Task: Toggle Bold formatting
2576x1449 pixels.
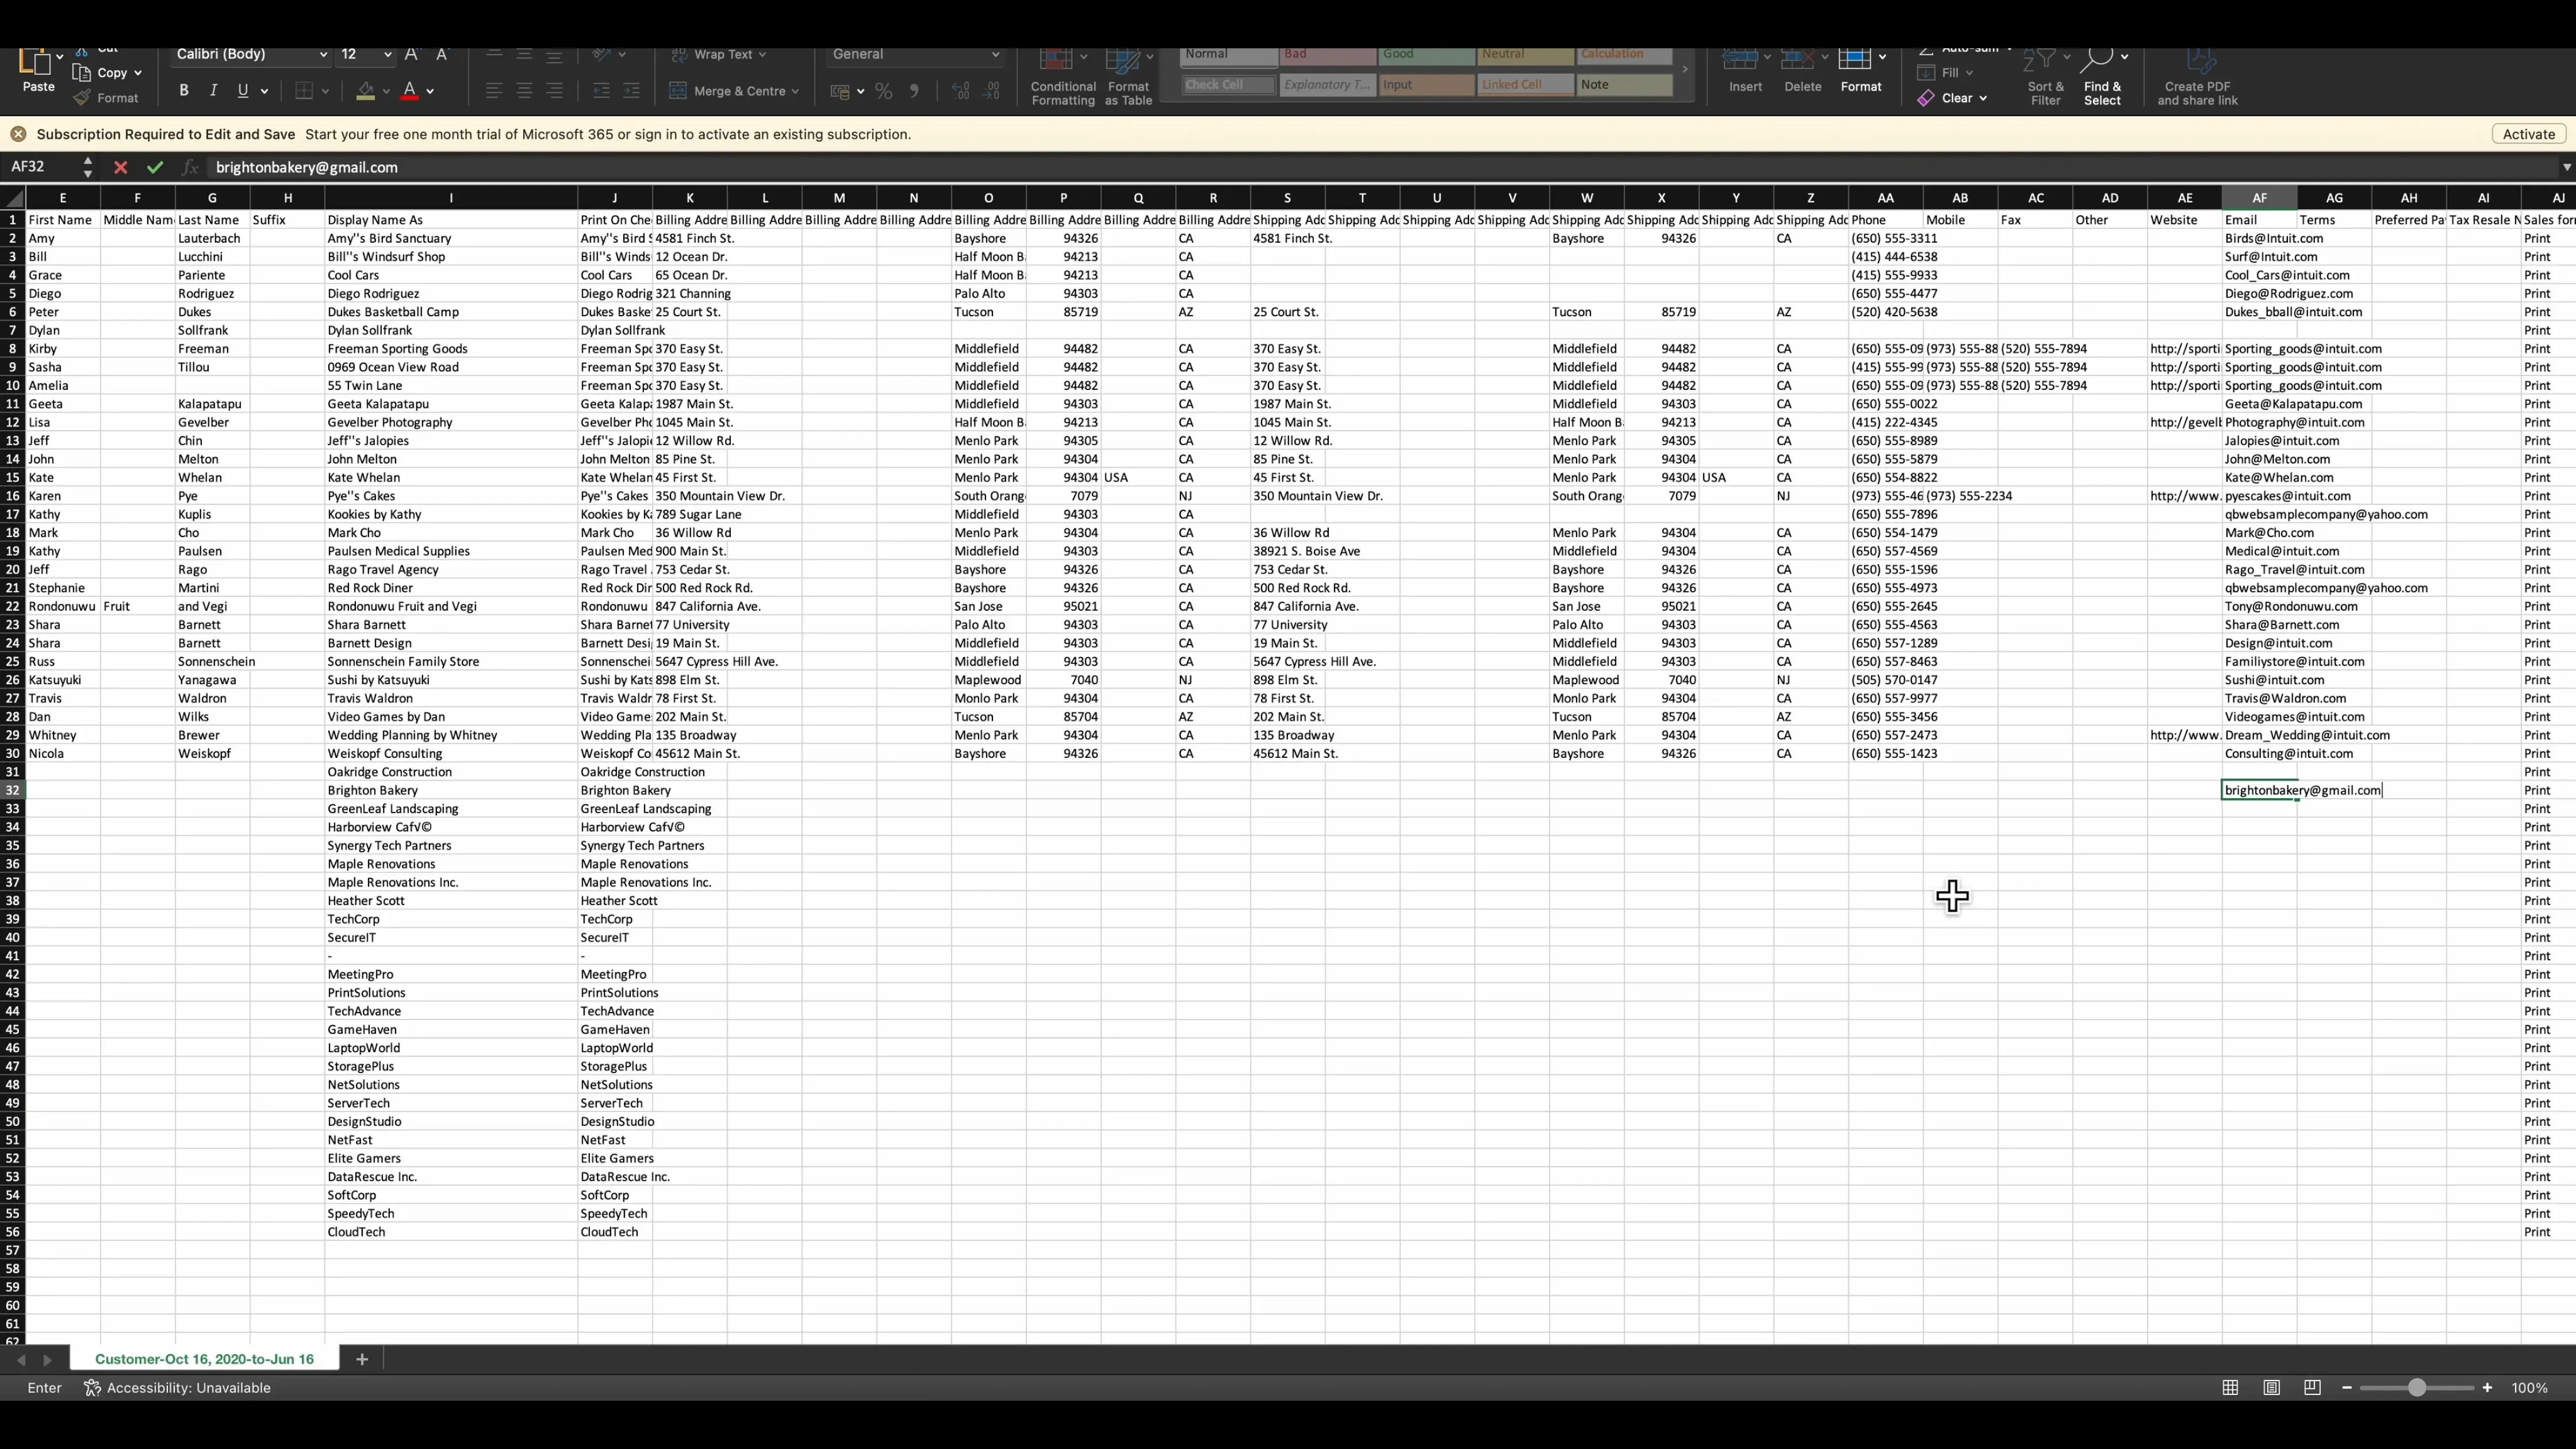Action: (x=184, y=91)
